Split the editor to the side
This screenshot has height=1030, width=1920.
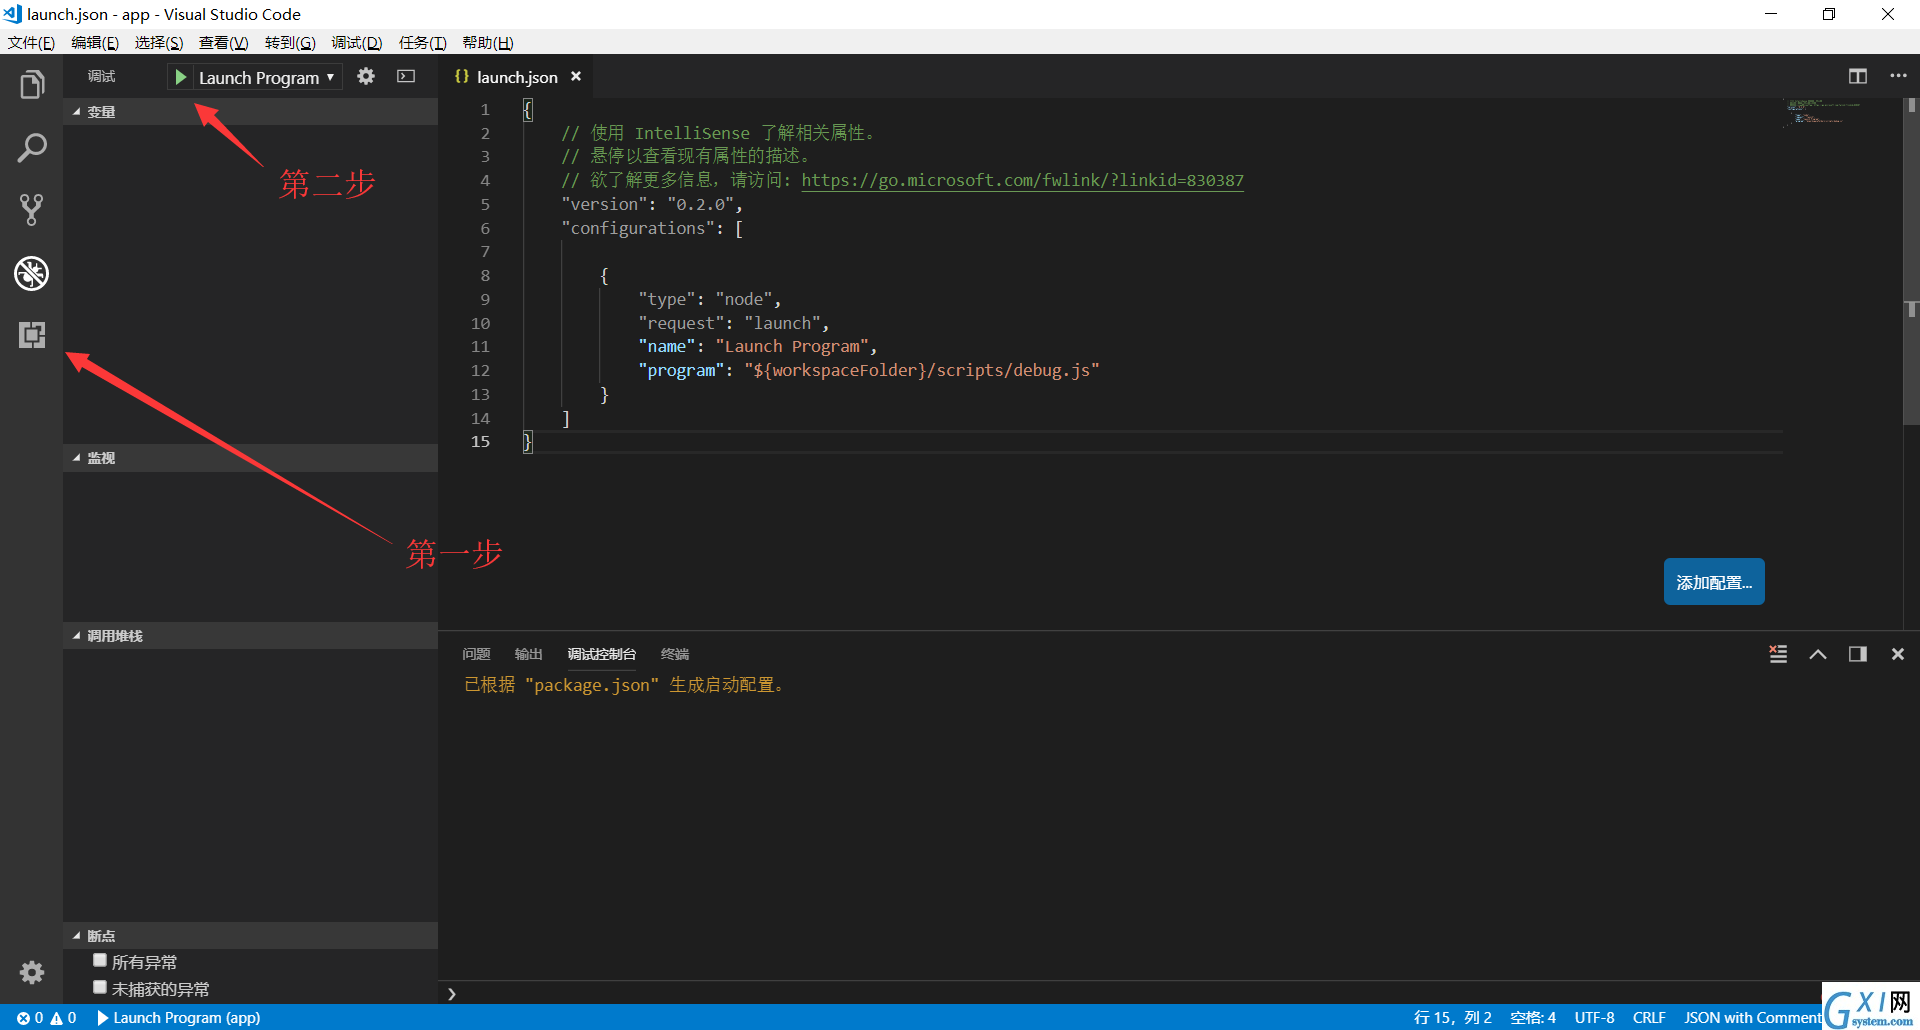coord(1858,76)
